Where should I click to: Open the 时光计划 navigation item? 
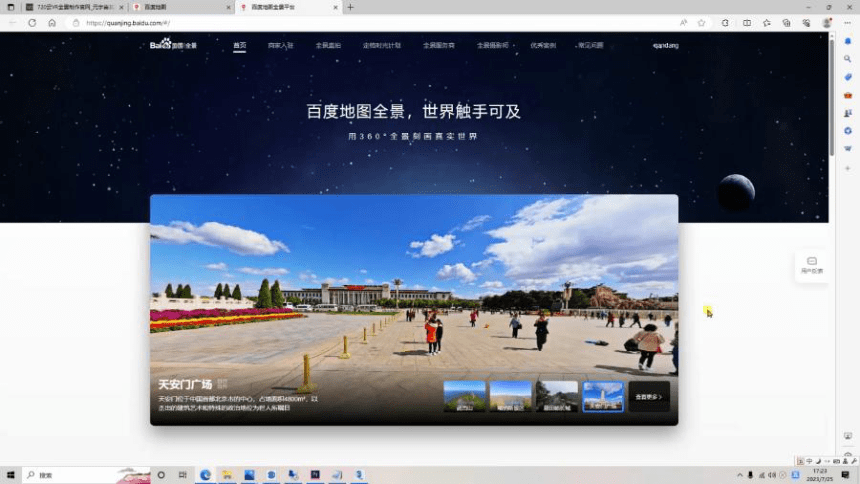(x=382, y=46)
